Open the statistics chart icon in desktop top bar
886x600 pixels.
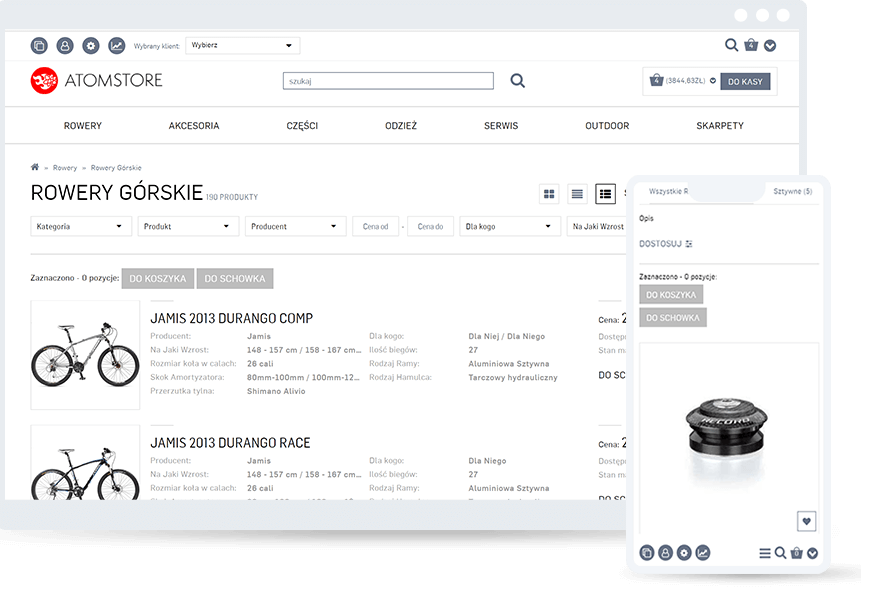click(x=117, y=46)
